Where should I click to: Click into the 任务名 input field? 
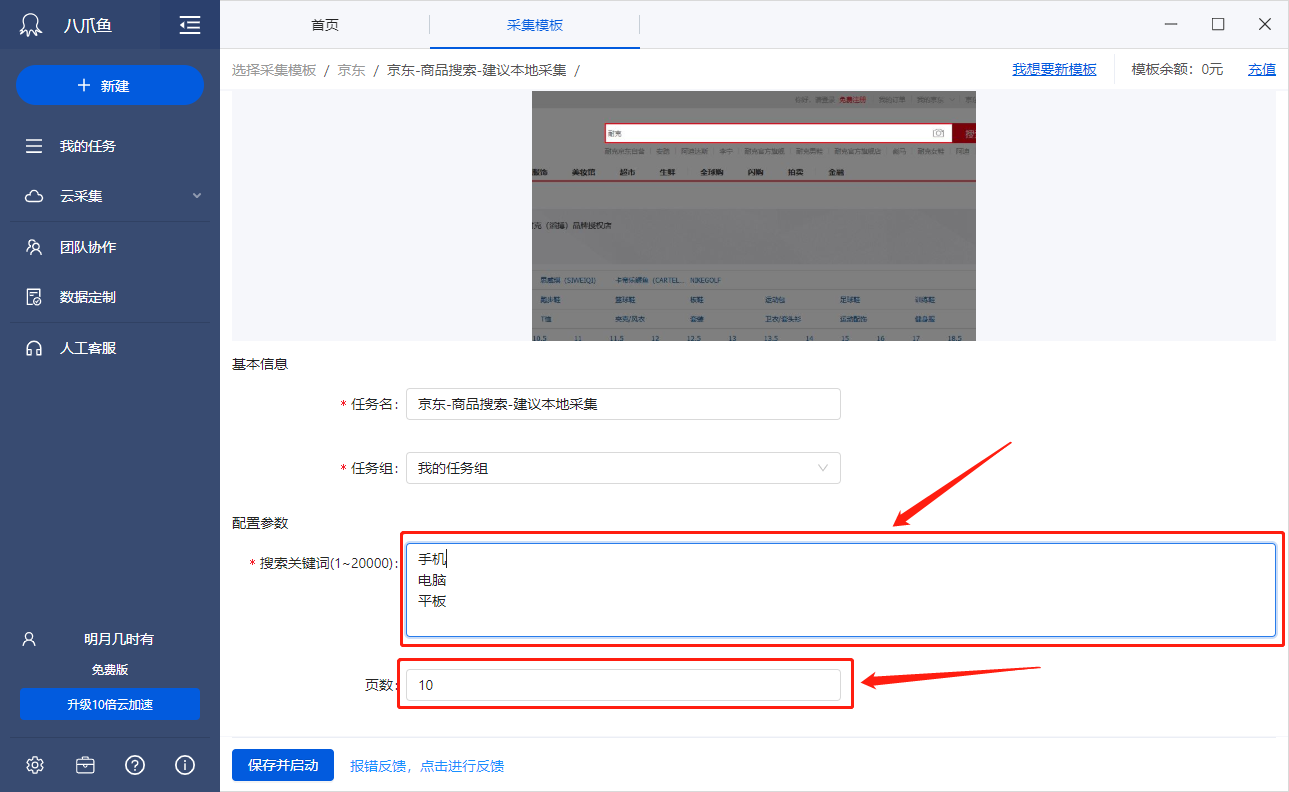623,404
